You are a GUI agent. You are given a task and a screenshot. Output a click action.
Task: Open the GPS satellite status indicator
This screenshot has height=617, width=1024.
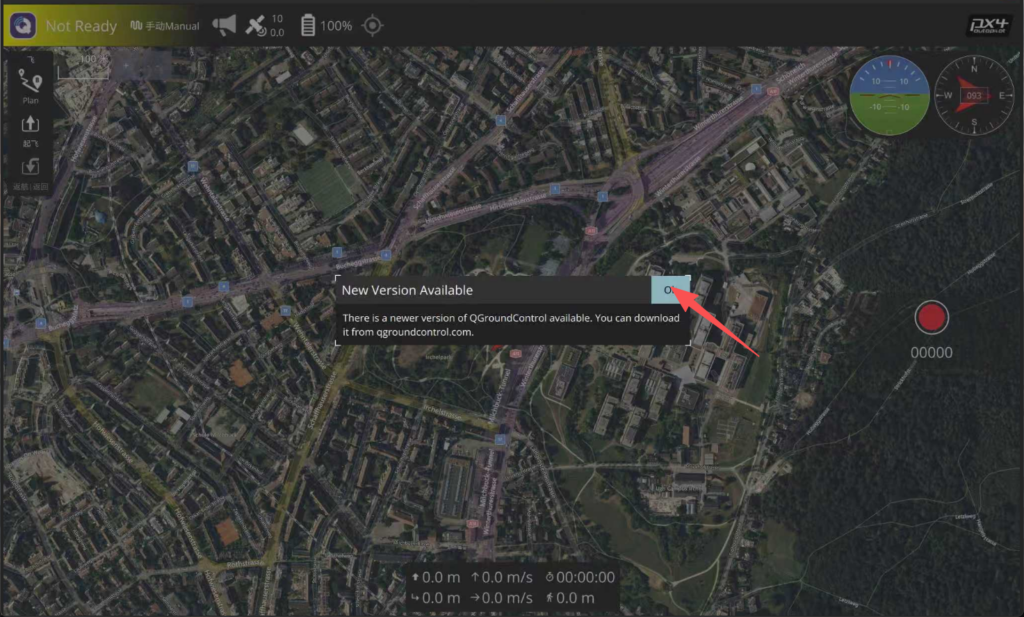click(256, 26)
